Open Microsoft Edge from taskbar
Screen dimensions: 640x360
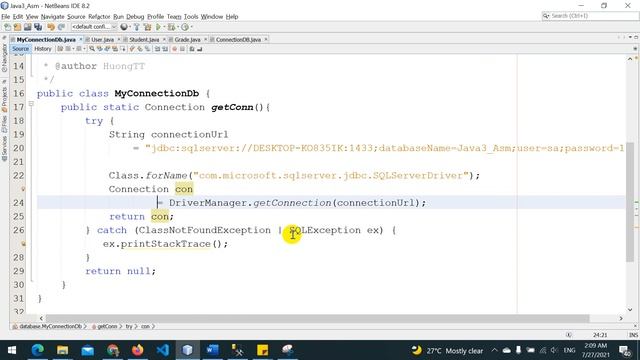point(38,350)
